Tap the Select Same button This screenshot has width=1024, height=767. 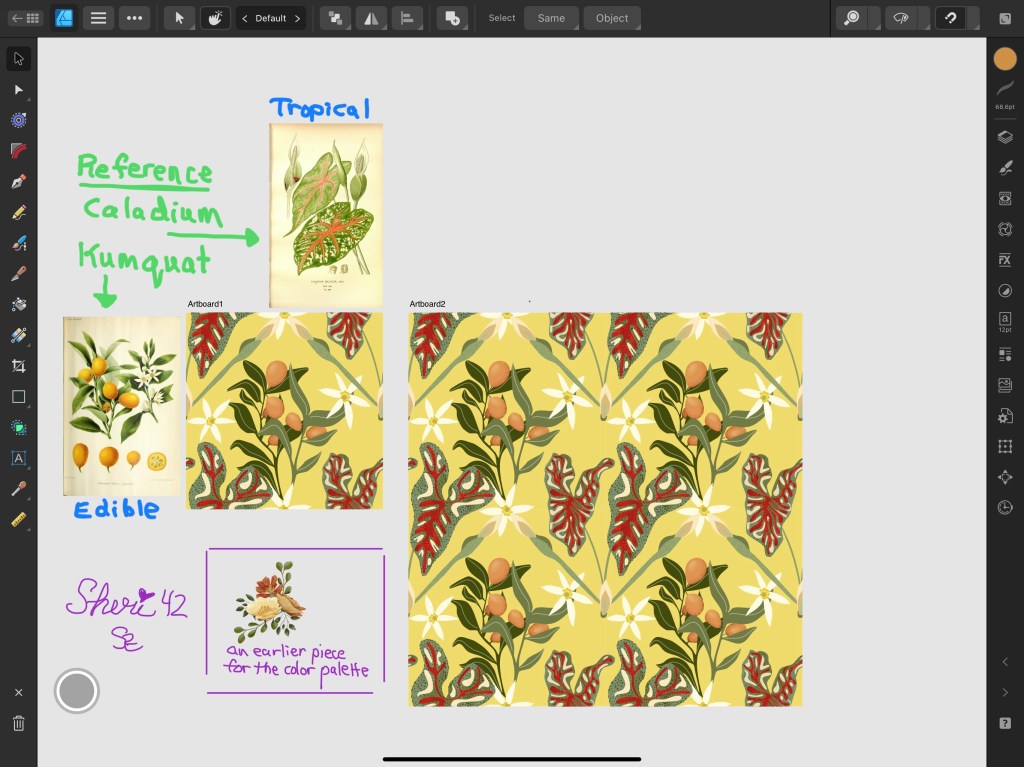551,18
